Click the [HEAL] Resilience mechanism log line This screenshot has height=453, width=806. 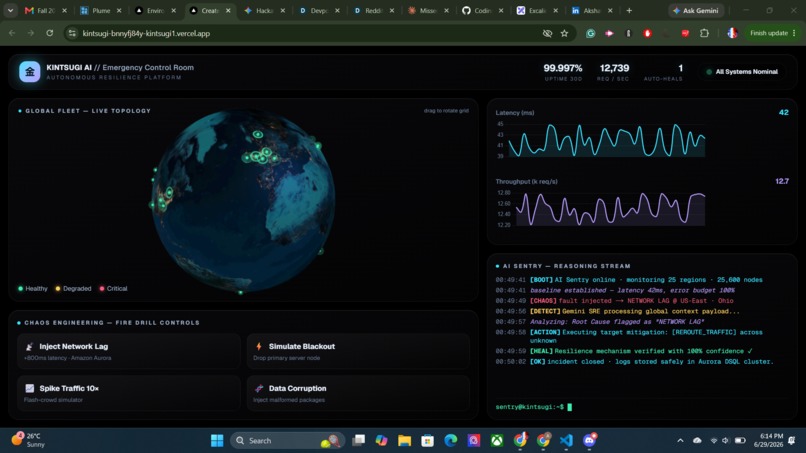coord(624,351)
